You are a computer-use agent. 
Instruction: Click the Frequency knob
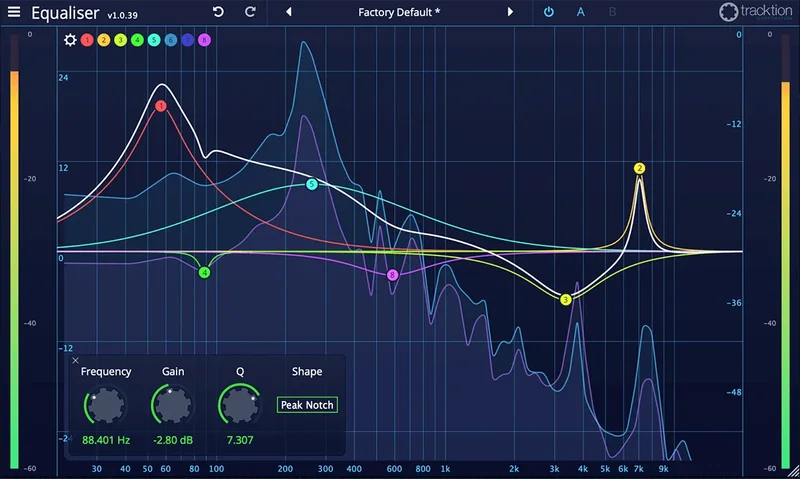click(106, 406)
